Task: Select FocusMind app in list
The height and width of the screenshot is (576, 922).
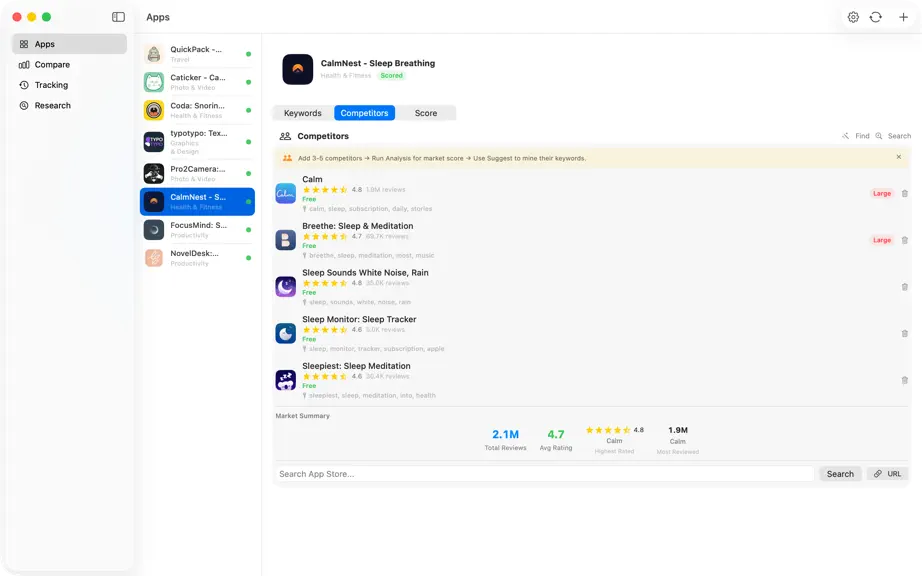Action: click(x=198, y=230)
